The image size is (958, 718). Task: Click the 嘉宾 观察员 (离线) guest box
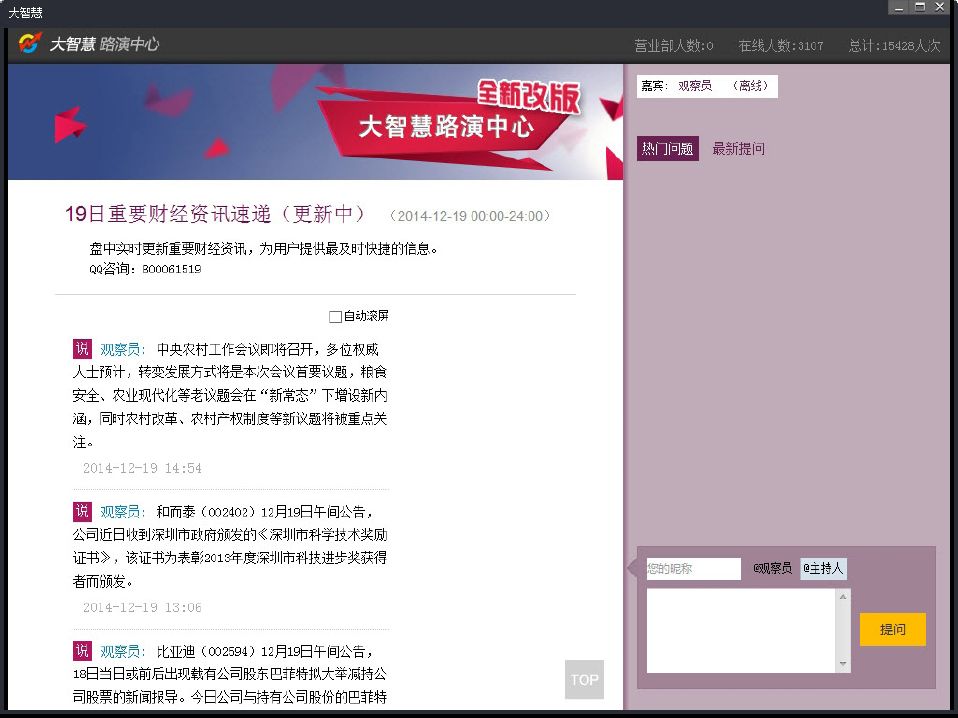click(x=707, y=86)
